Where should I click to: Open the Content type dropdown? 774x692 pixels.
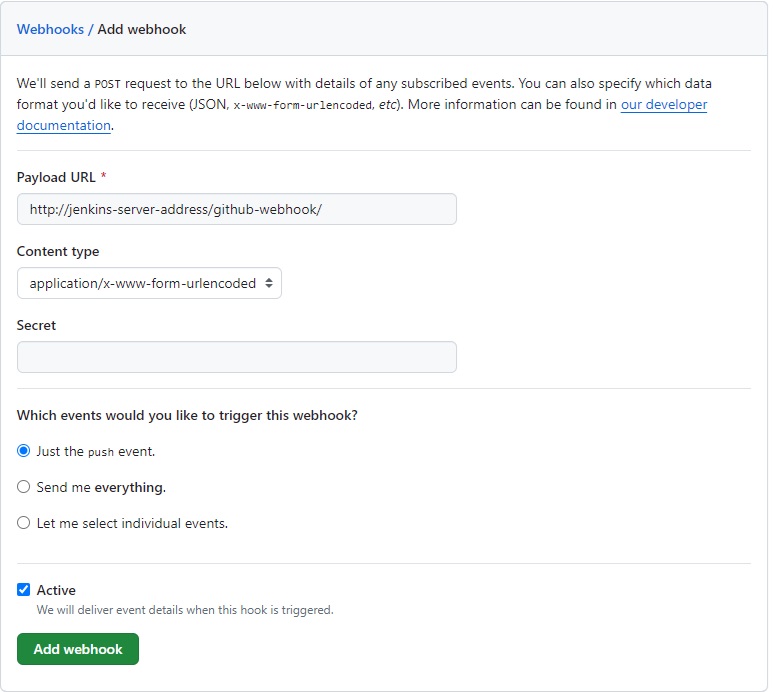149,283
